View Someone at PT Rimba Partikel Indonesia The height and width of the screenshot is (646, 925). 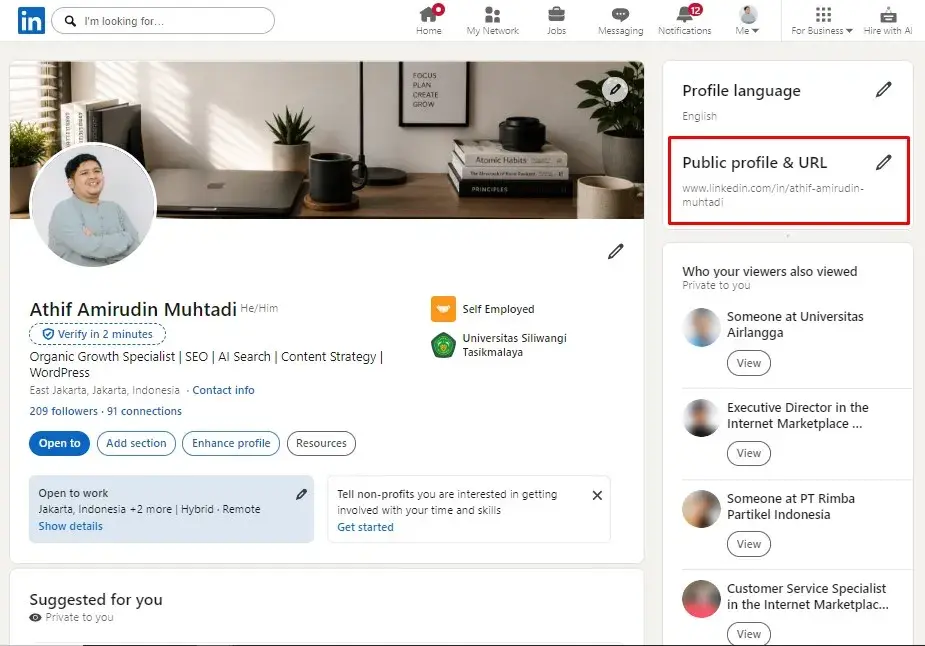[749, 544]
